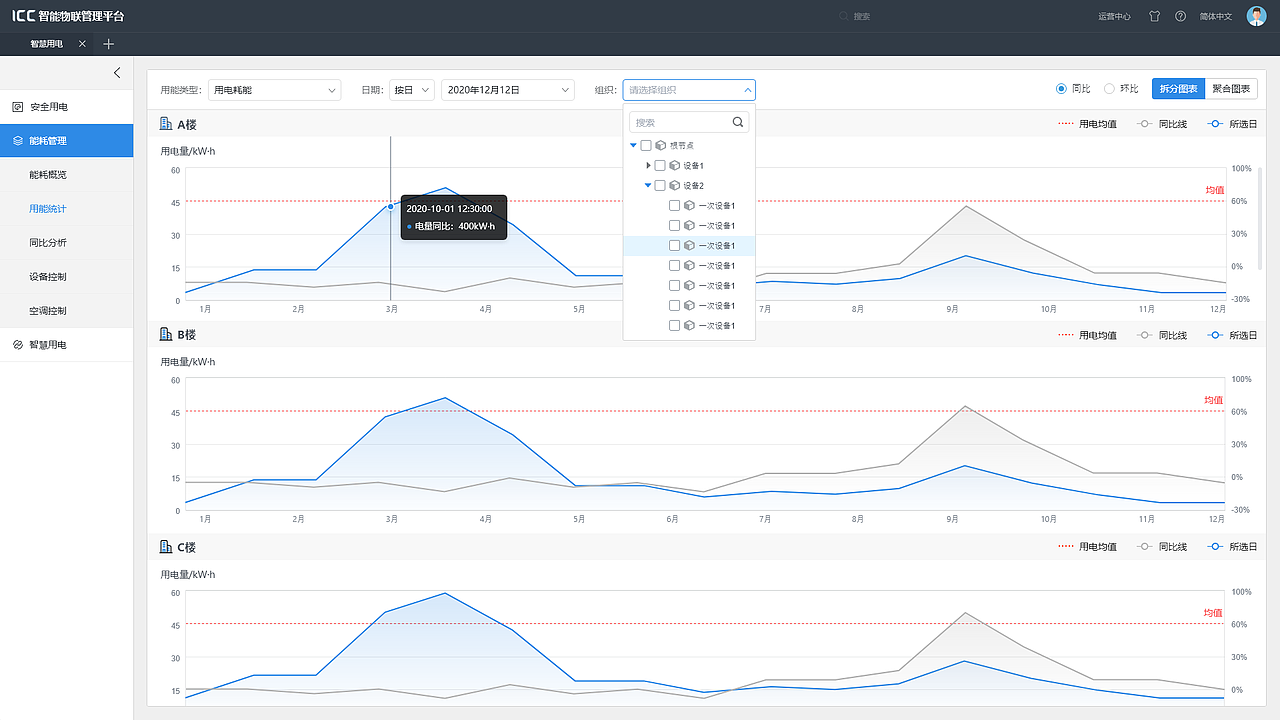Image resolution: width=1280 pixels, height=720 pixels.
Task: Click the C楼 building icon
Action: 166,547
